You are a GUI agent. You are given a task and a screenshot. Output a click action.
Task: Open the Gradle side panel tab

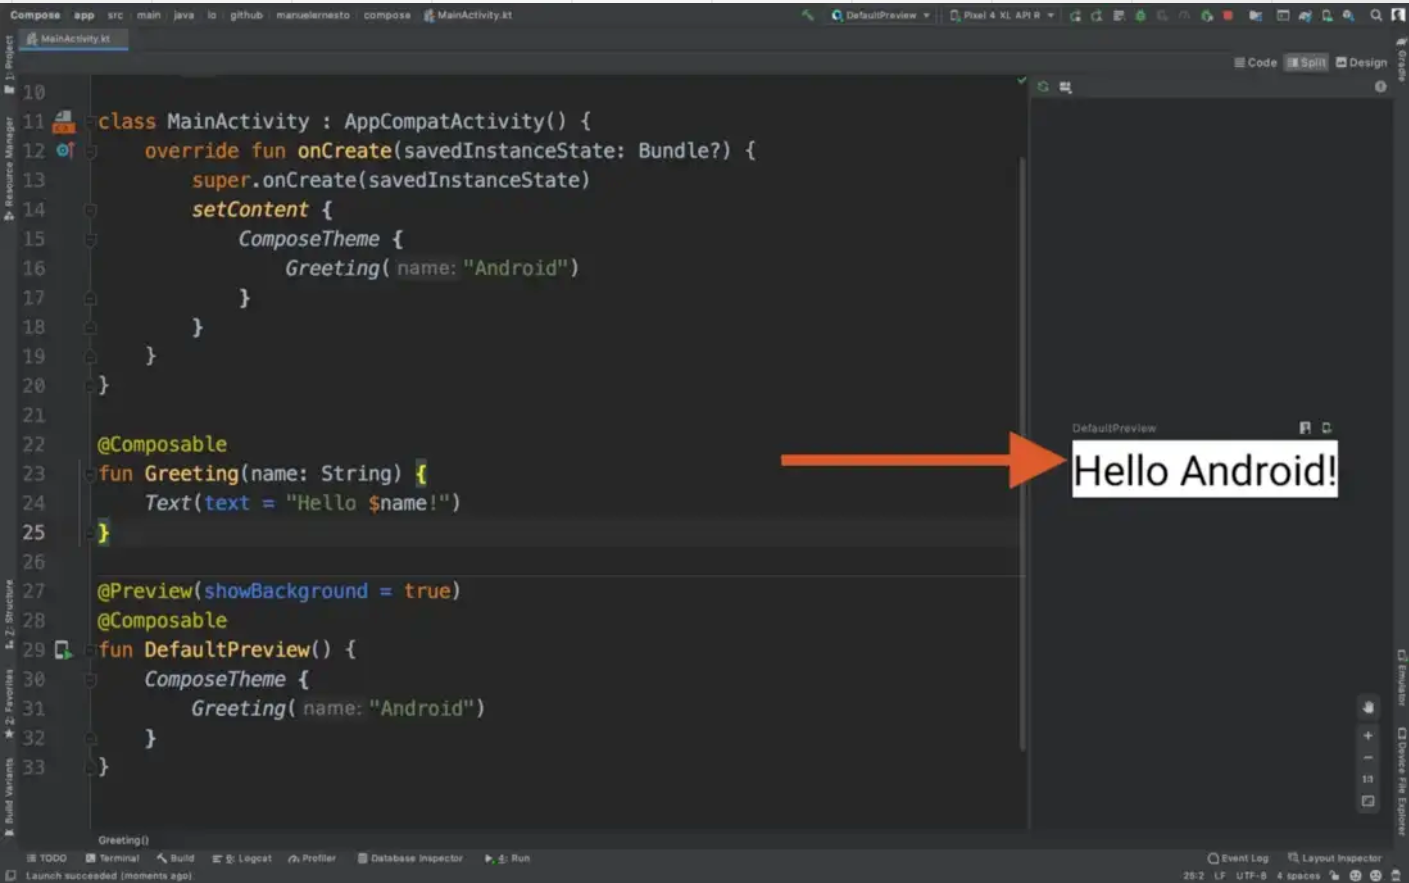click(x=1401, y=60)
